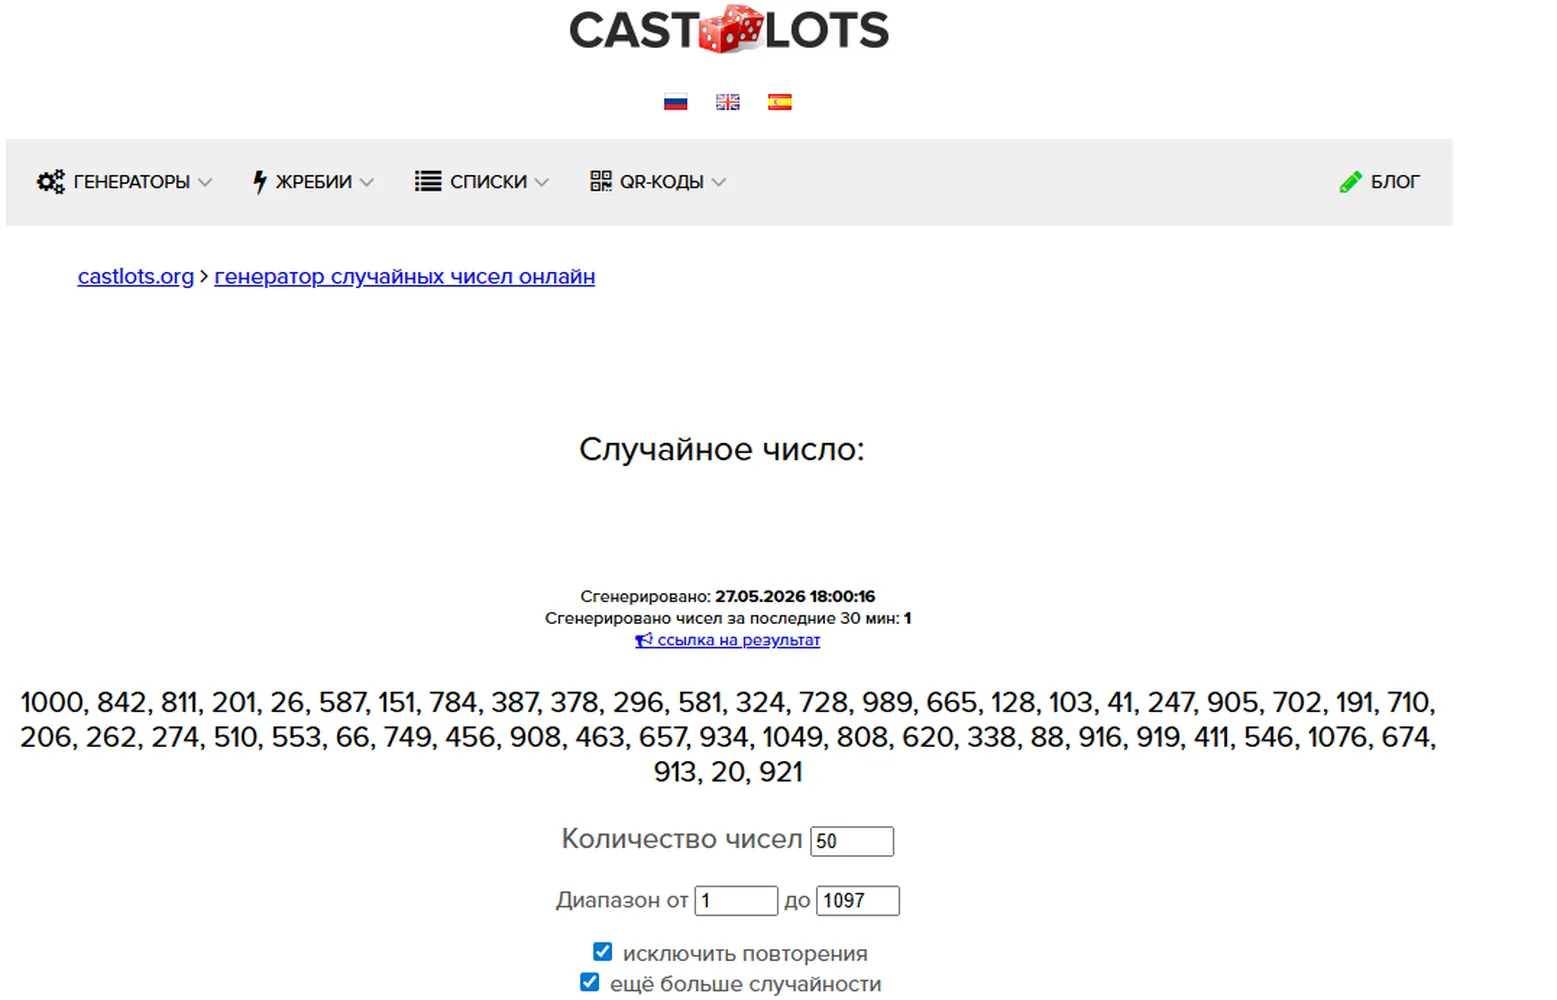Click the range upper limit field 1097
The width and height of the screenshot is (1557, 1000).
click(x=858, y=901)
